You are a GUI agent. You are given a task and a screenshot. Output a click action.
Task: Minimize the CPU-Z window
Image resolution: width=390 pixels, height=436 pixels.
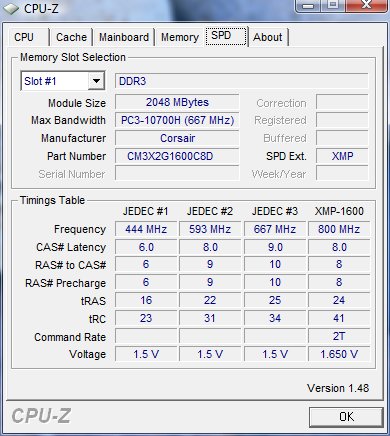[309, 5]
